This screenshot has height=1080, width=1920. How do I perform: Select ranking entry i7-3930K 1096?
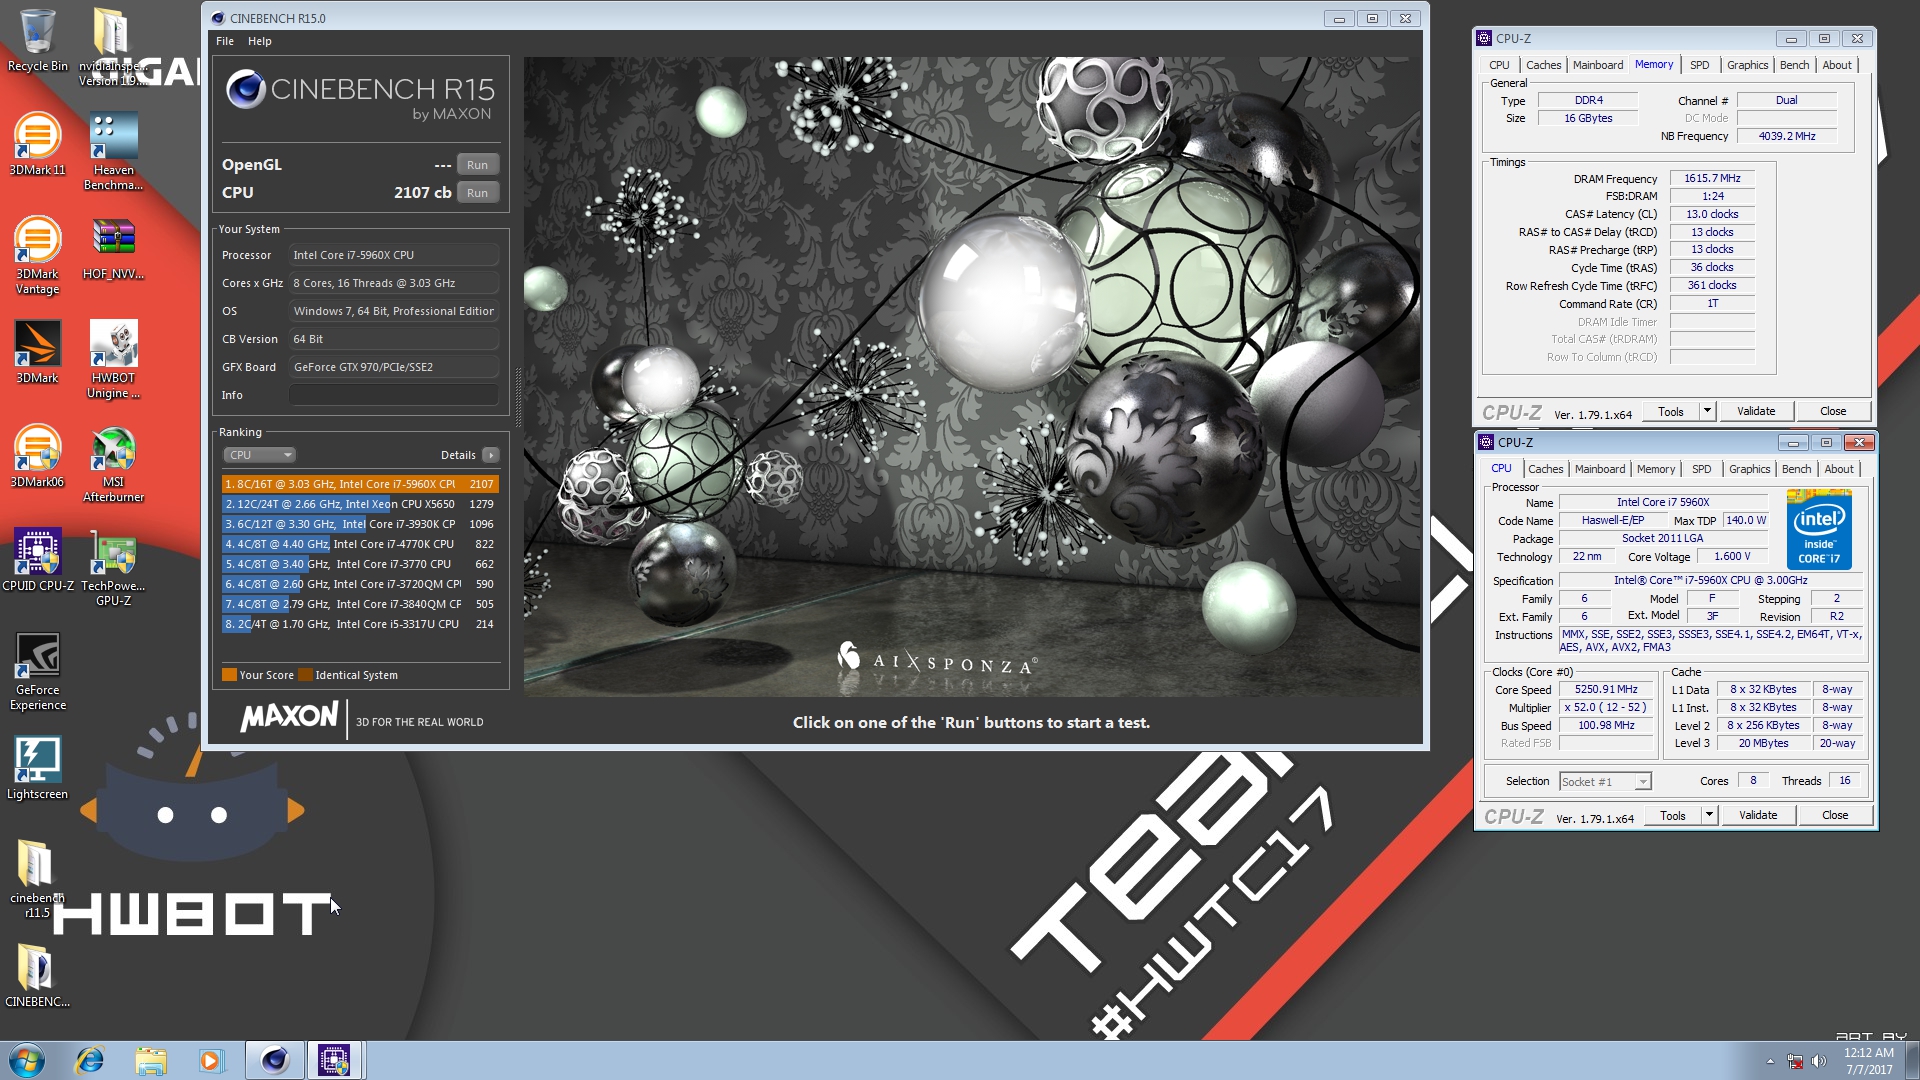pos(360,524)
